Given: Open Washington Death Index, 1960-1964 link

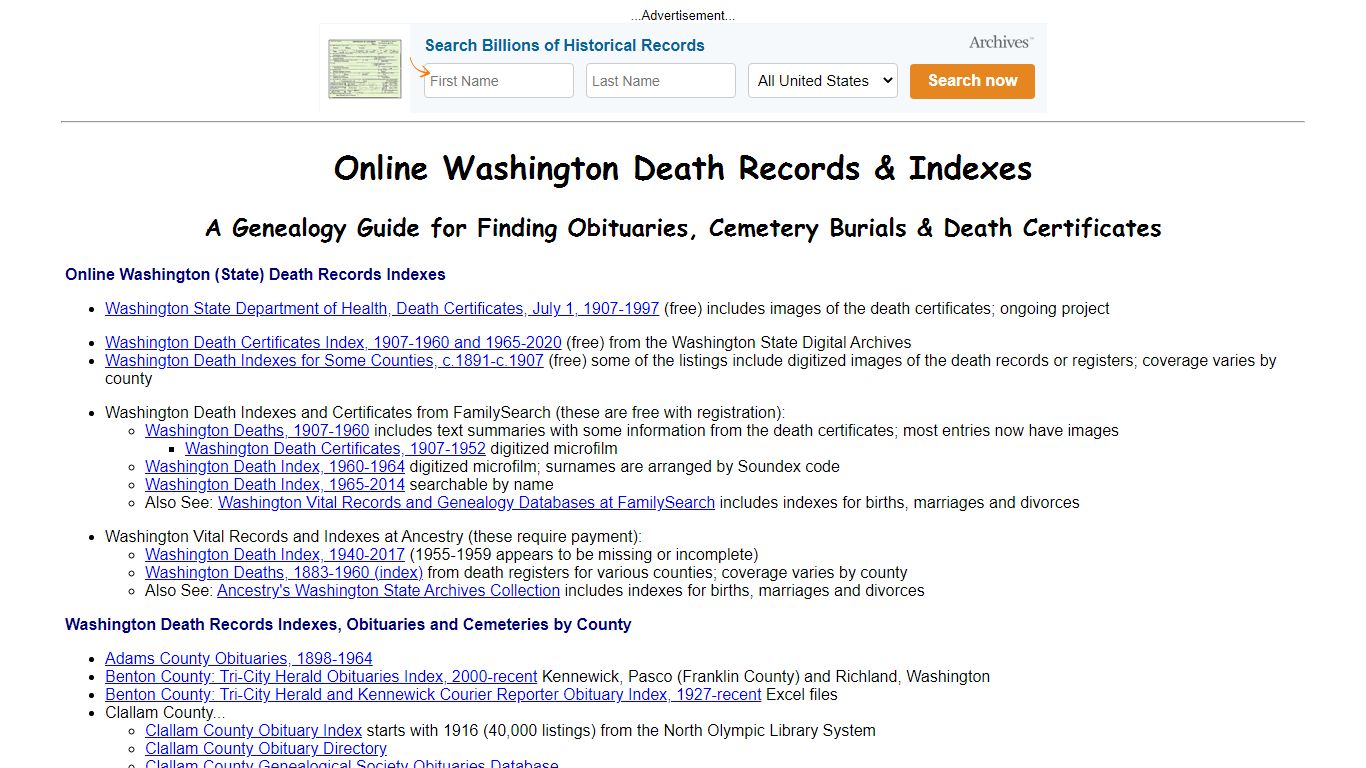Looking at the screenshot, I should coord(275,466).
